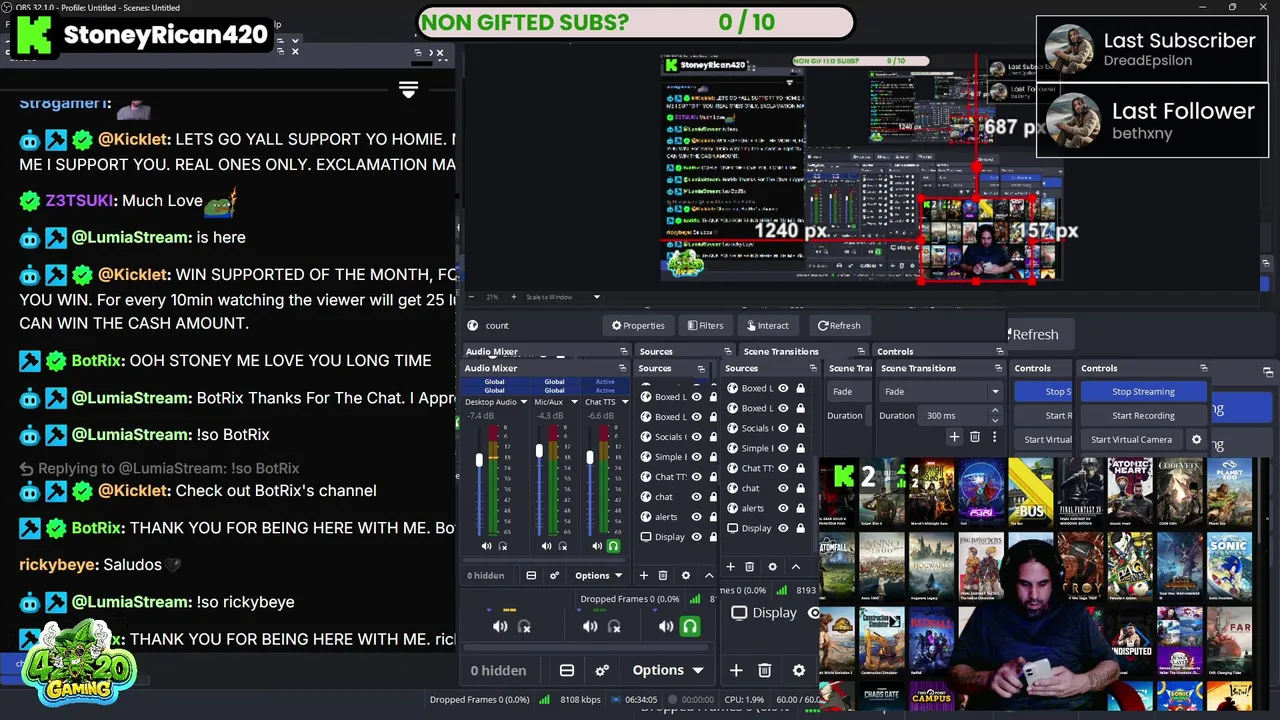
Task: Click Interact on the source toolbar
Action: [767, 325]
